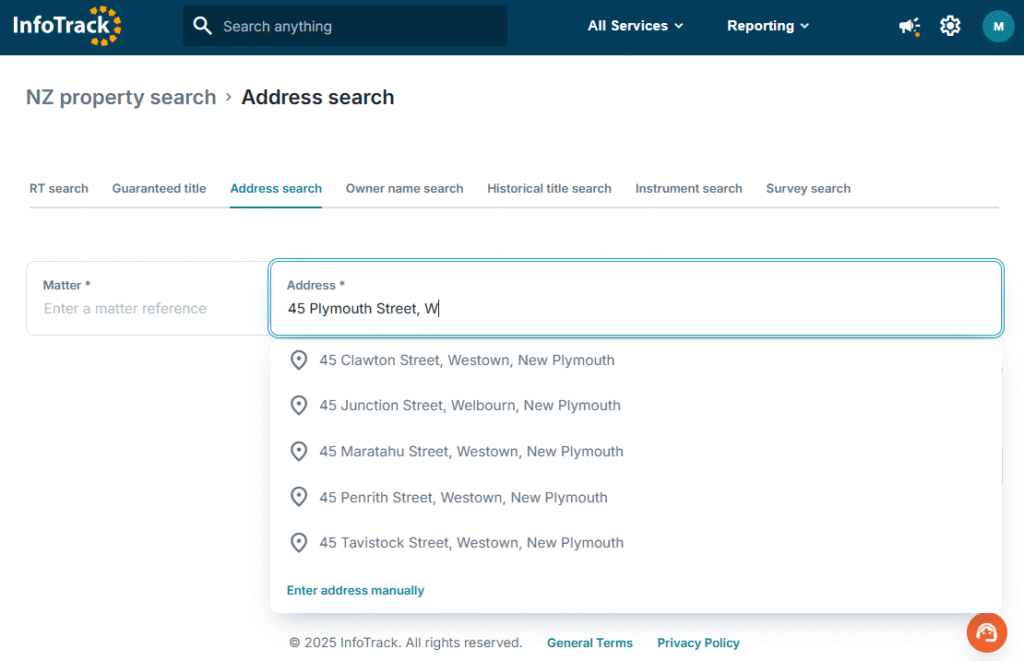Click the Matter reference input field

point(146,309)
